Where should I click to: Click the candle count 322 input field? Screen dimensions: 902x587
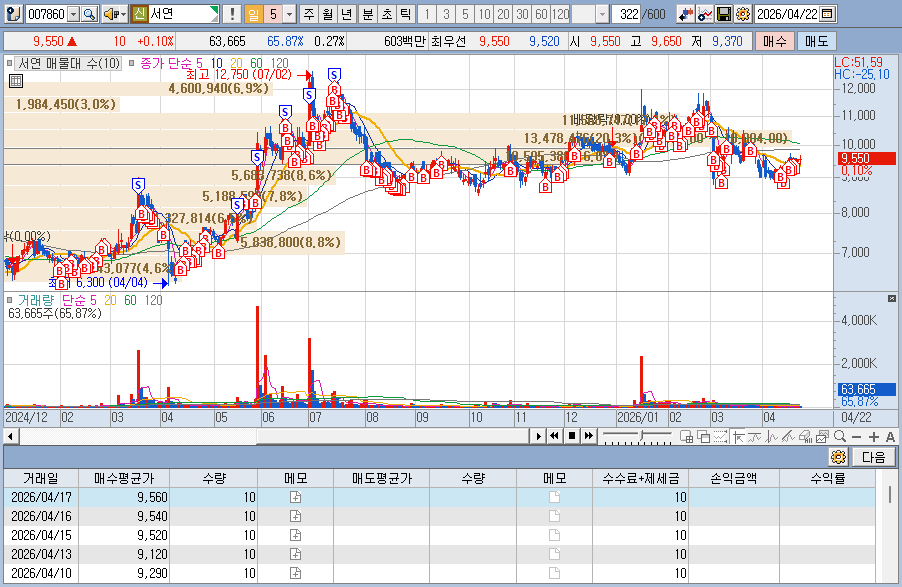(626, 14)
